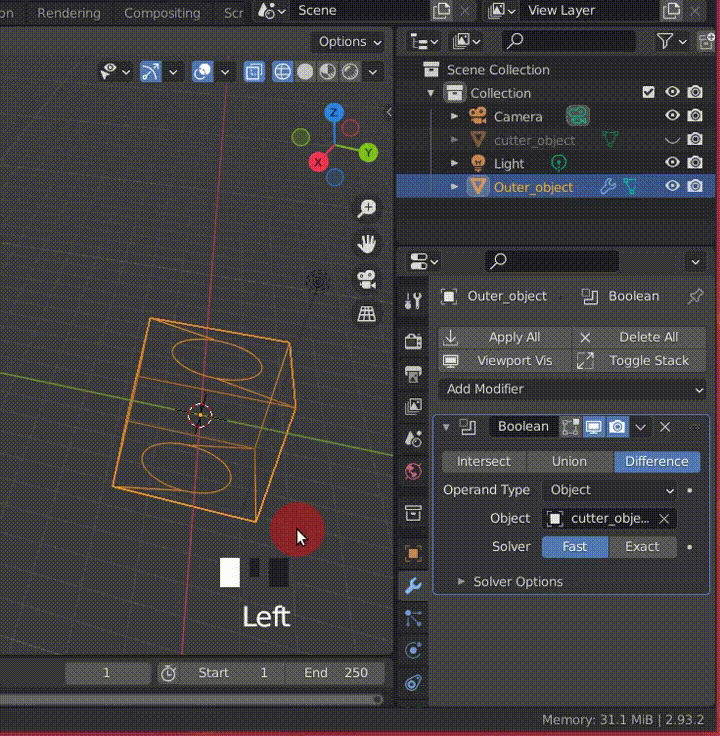Screen dimensions: 720x736
Task: Click the Z axis on navigation gizmo
Action: (x=334, y=113)
